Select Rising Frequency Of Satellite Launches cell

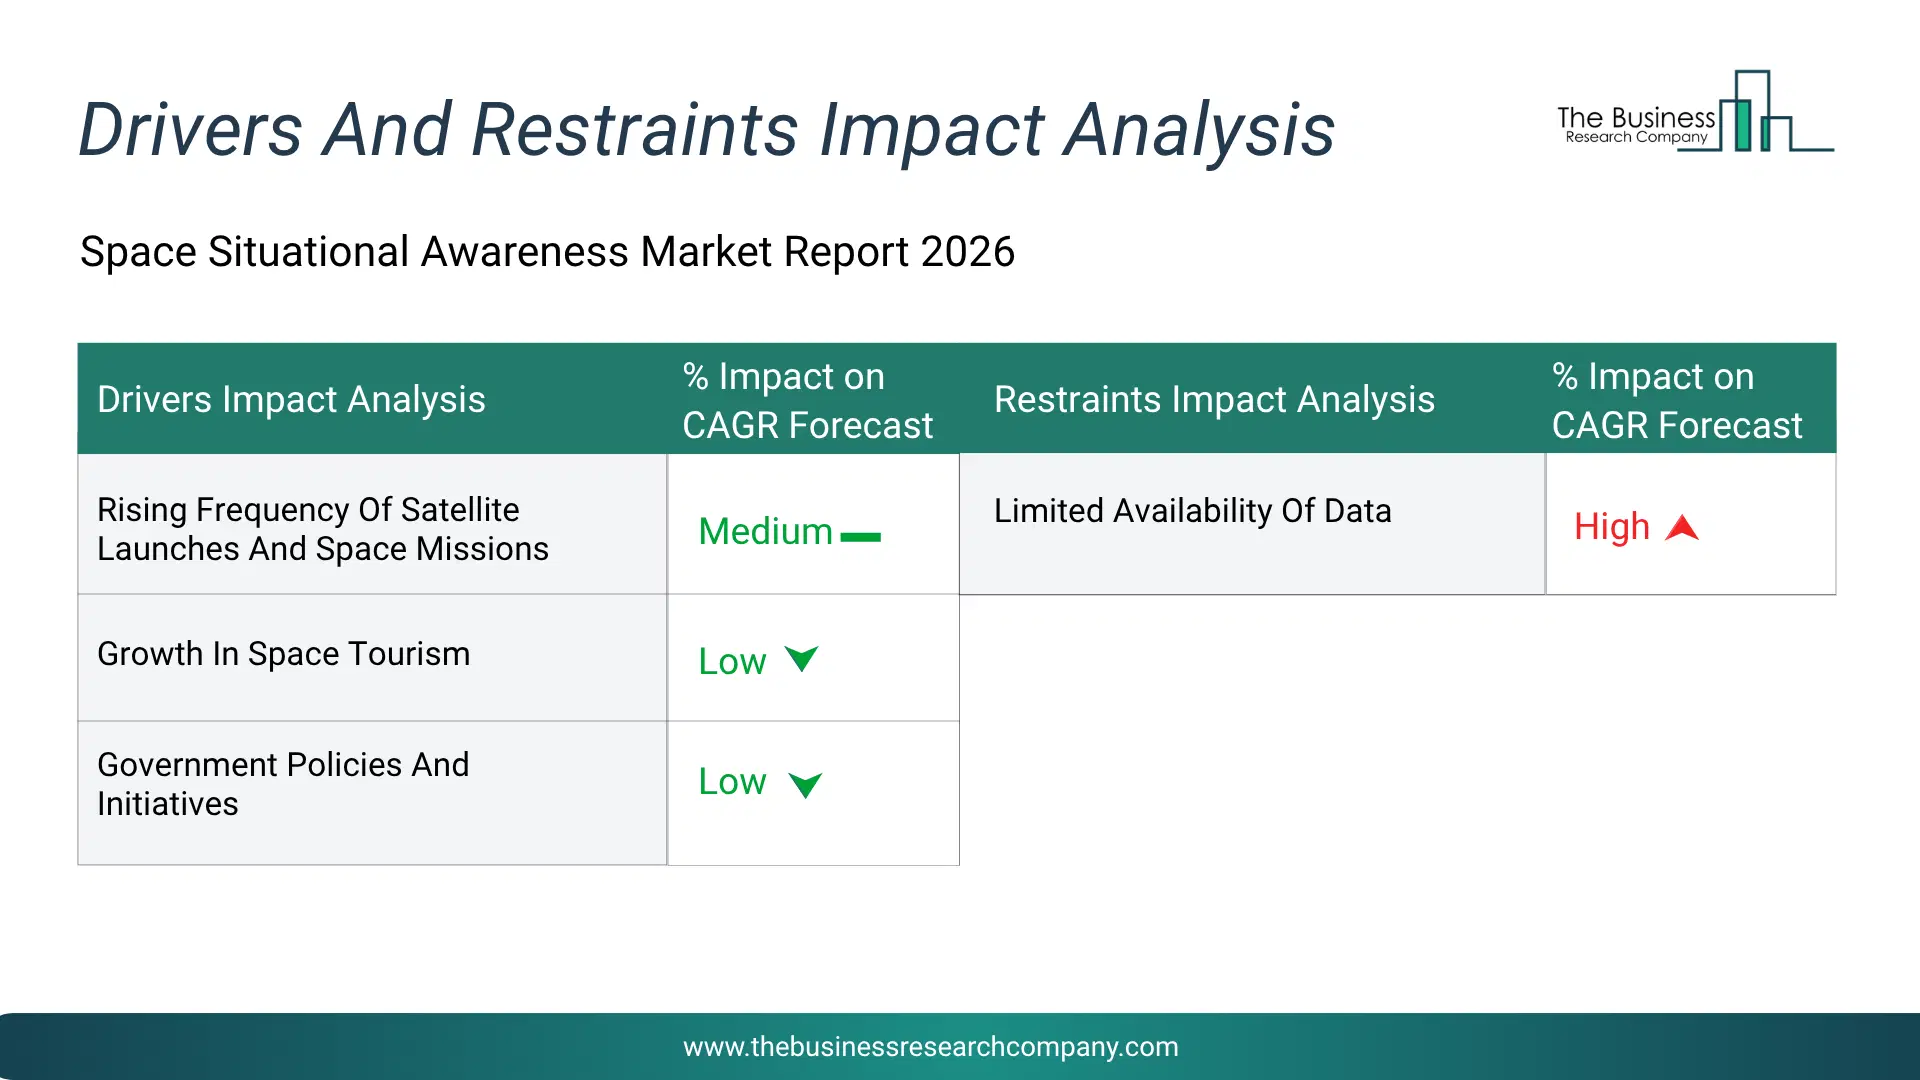(372, 524)
